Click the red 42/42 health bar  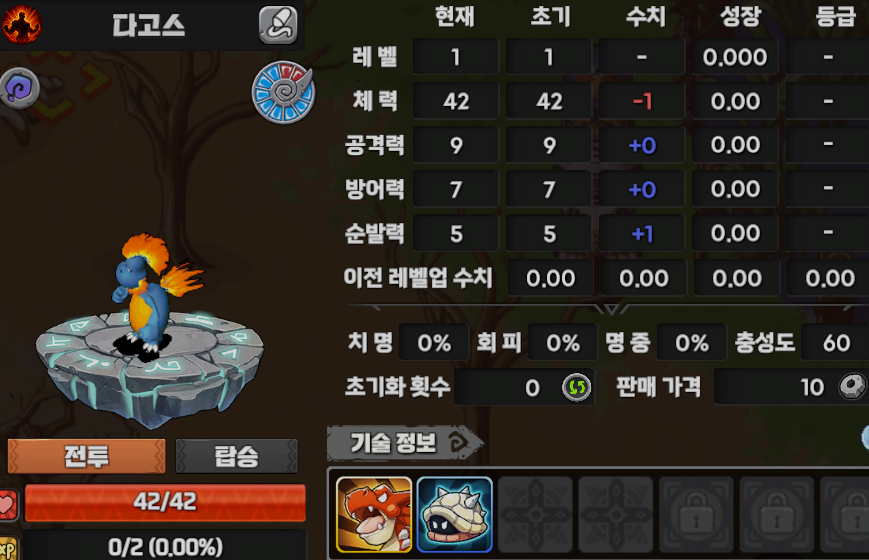pyautogui.click(x=165, y=502)
